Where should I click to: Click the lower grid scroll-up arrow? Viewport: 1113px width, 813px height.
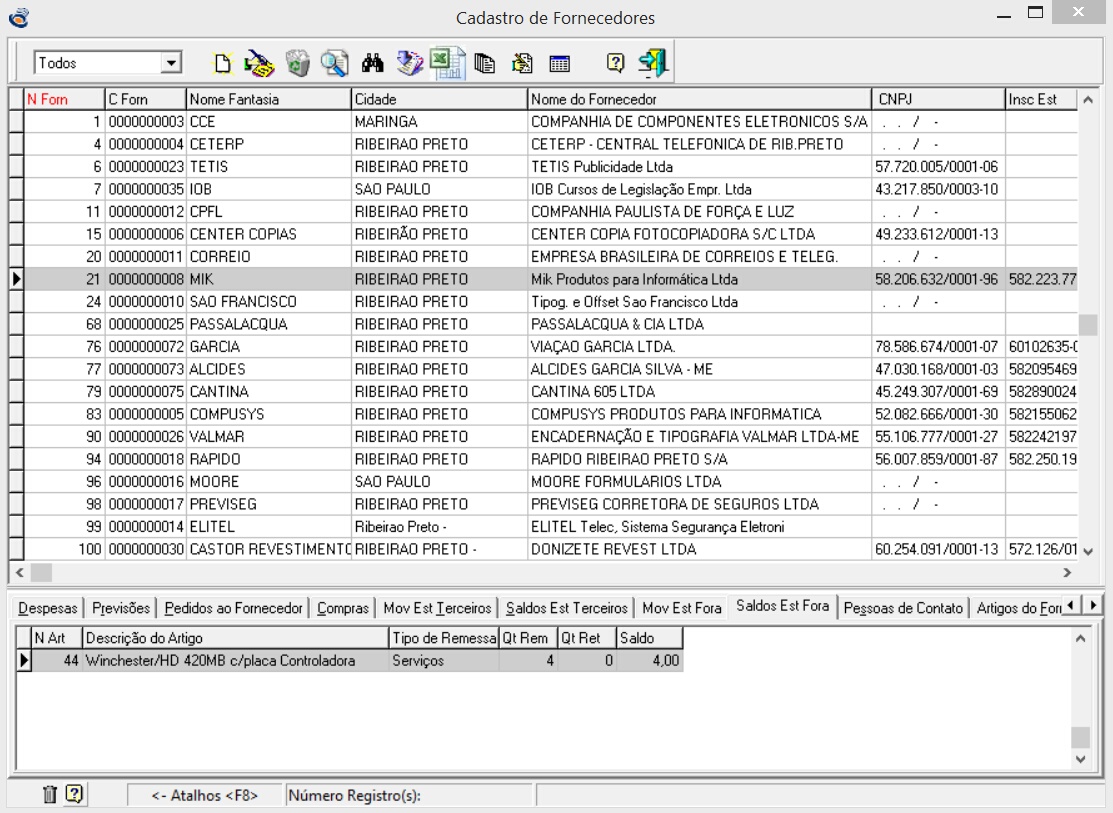1080,638
